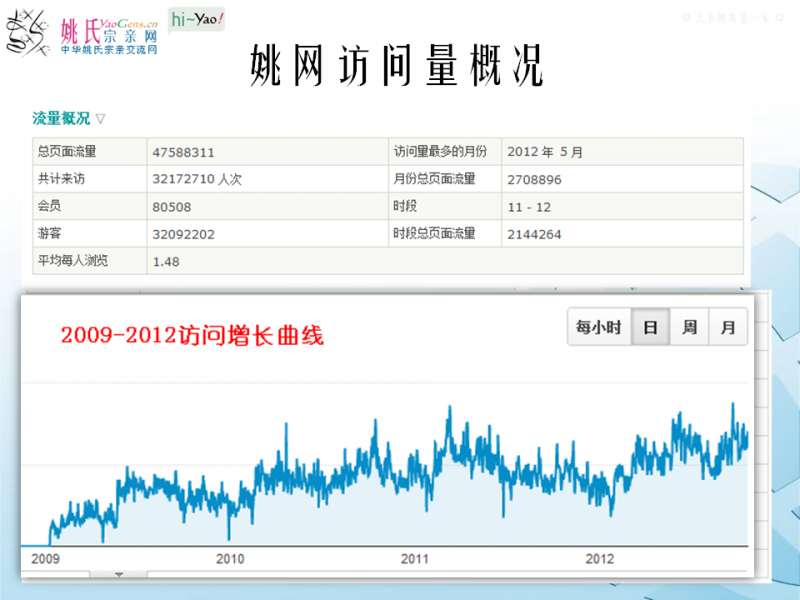This screenshot has width=800, height=600.
Task: Click the hi~Yao! speech bubble icon
Action: pos(196,20)
